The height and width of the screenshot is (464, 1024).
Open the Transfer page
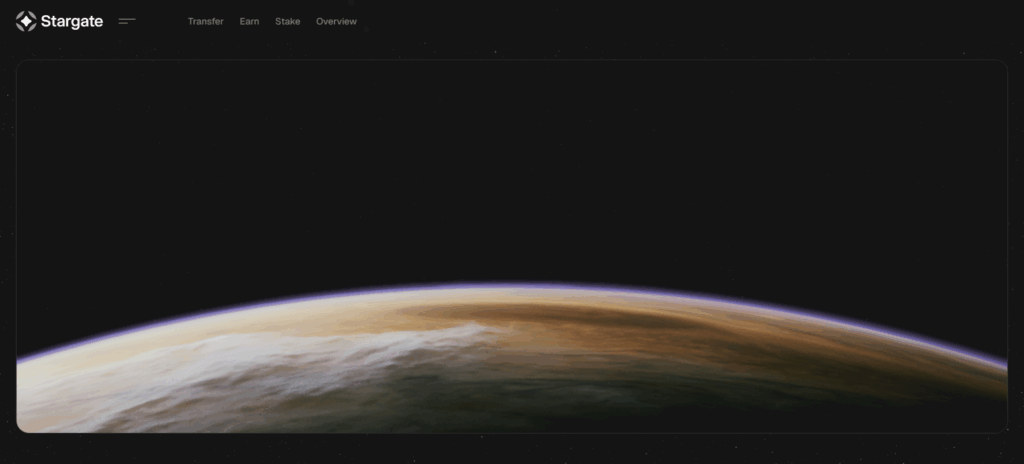tap(205, 22)
